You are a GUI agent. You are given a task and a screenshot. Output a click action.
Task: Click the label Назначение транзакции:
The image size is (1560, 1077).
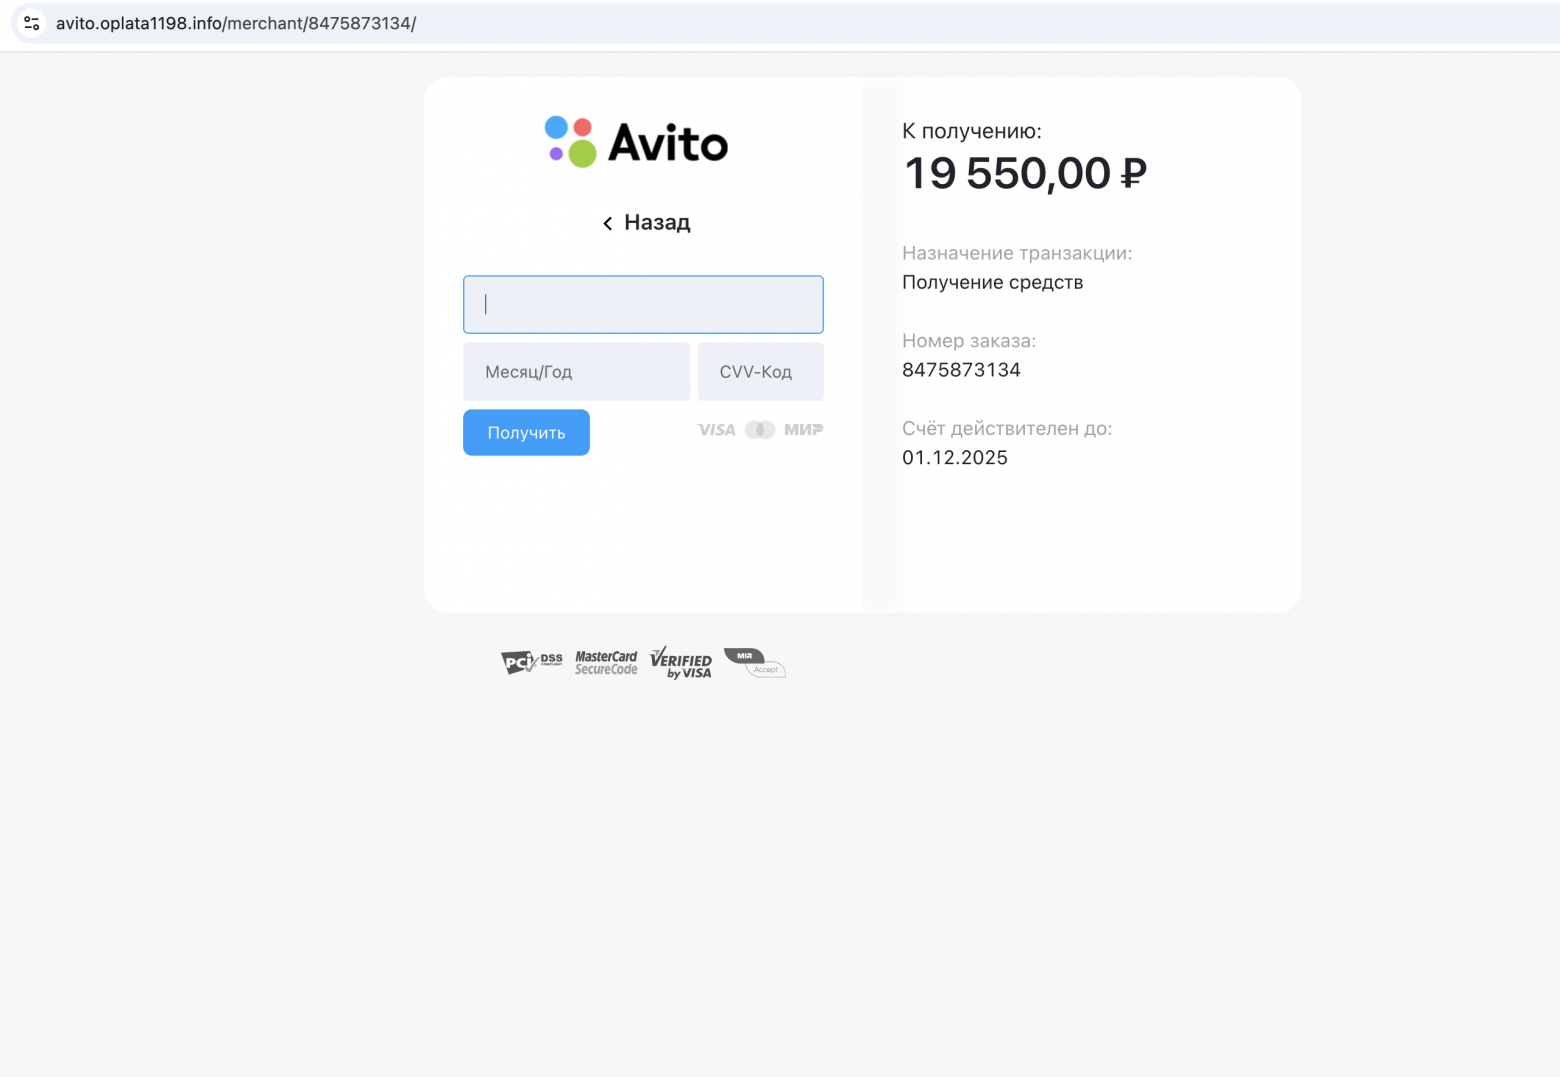coord(1017,253)
